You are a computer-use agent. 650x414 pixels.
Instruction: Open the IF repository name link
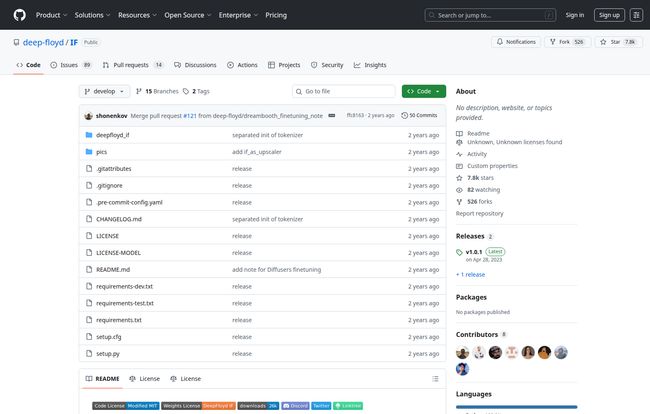(74, 42)
